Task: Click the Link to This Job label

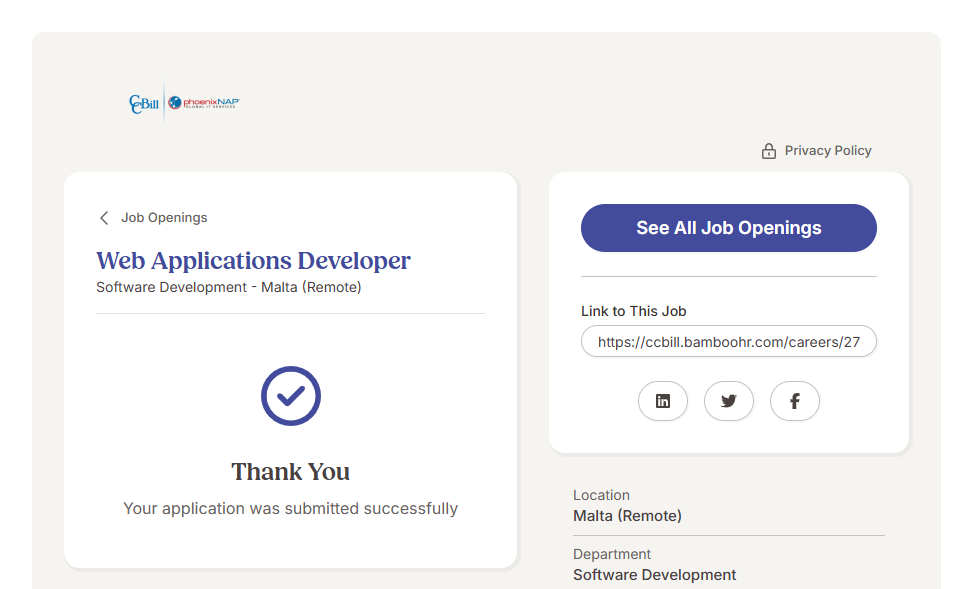Action: tap(633, 311)
